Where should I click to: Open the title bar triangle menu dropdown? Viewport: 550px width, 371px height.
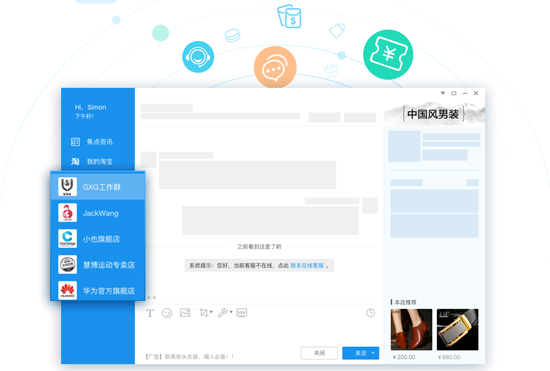pyautogui.click(x=443, y=93)
